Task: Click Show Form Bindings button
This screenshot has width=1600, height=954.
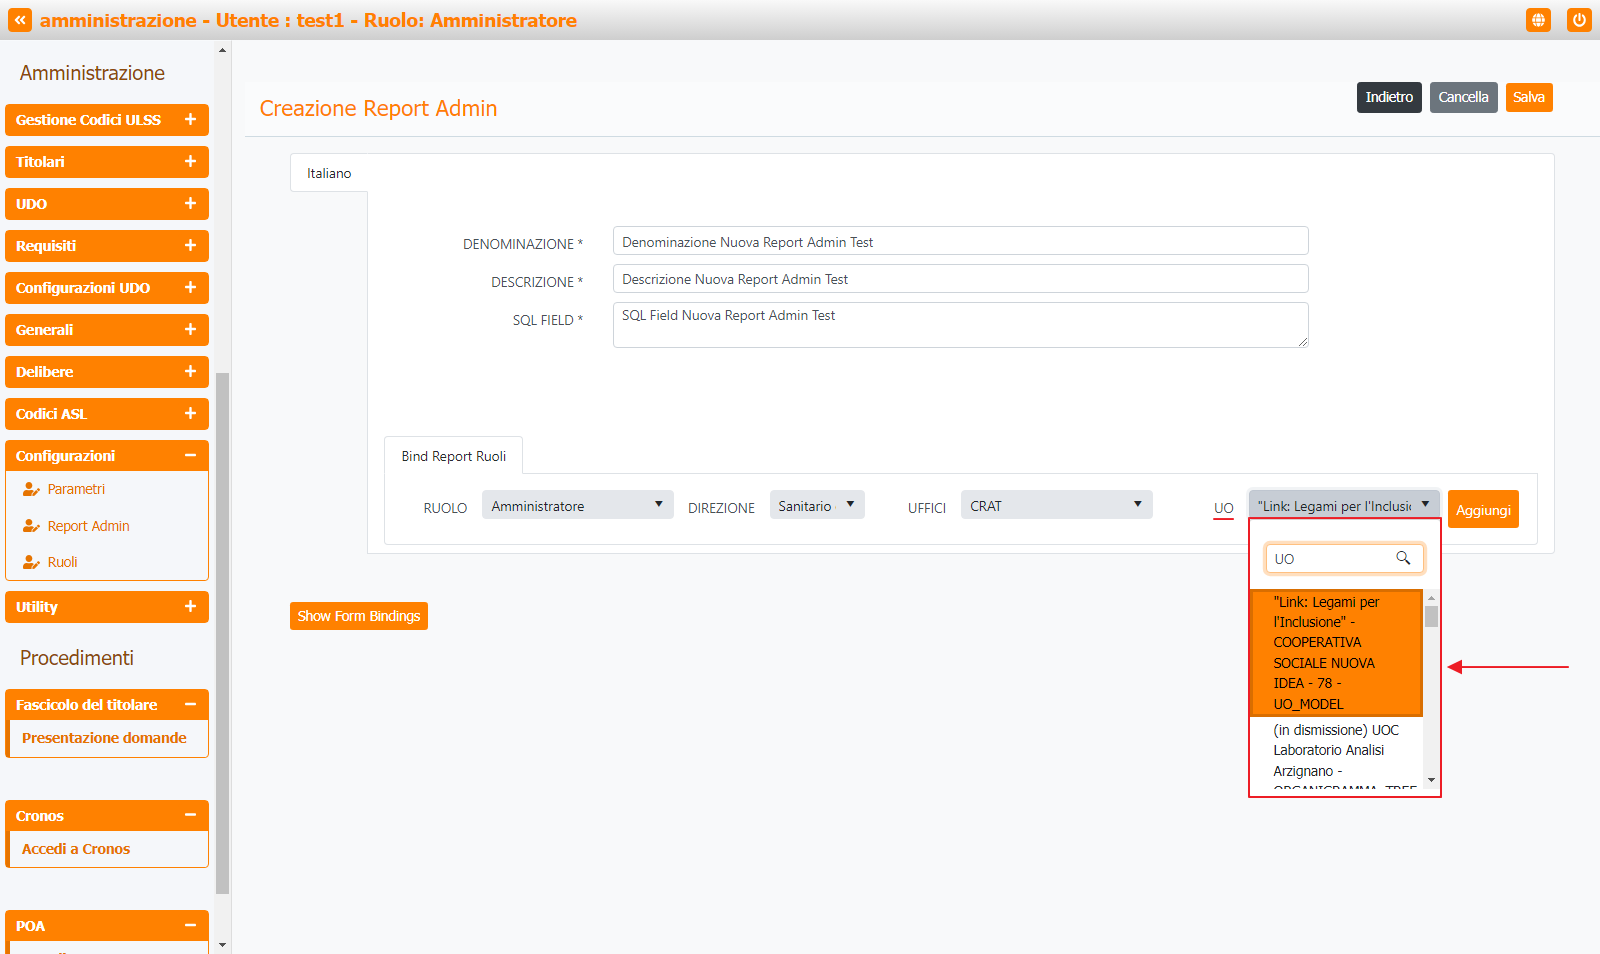Action: coord(358,616)
